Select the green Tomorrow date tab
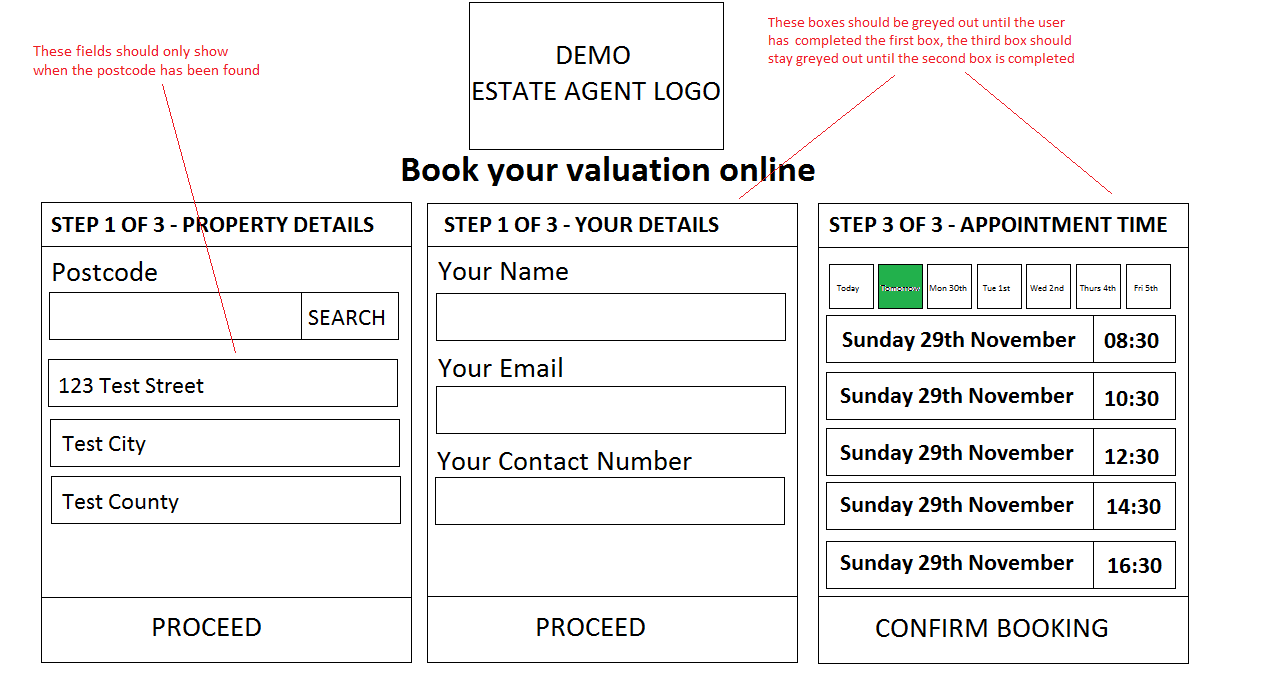1268x676 pixels. point(900,287)
